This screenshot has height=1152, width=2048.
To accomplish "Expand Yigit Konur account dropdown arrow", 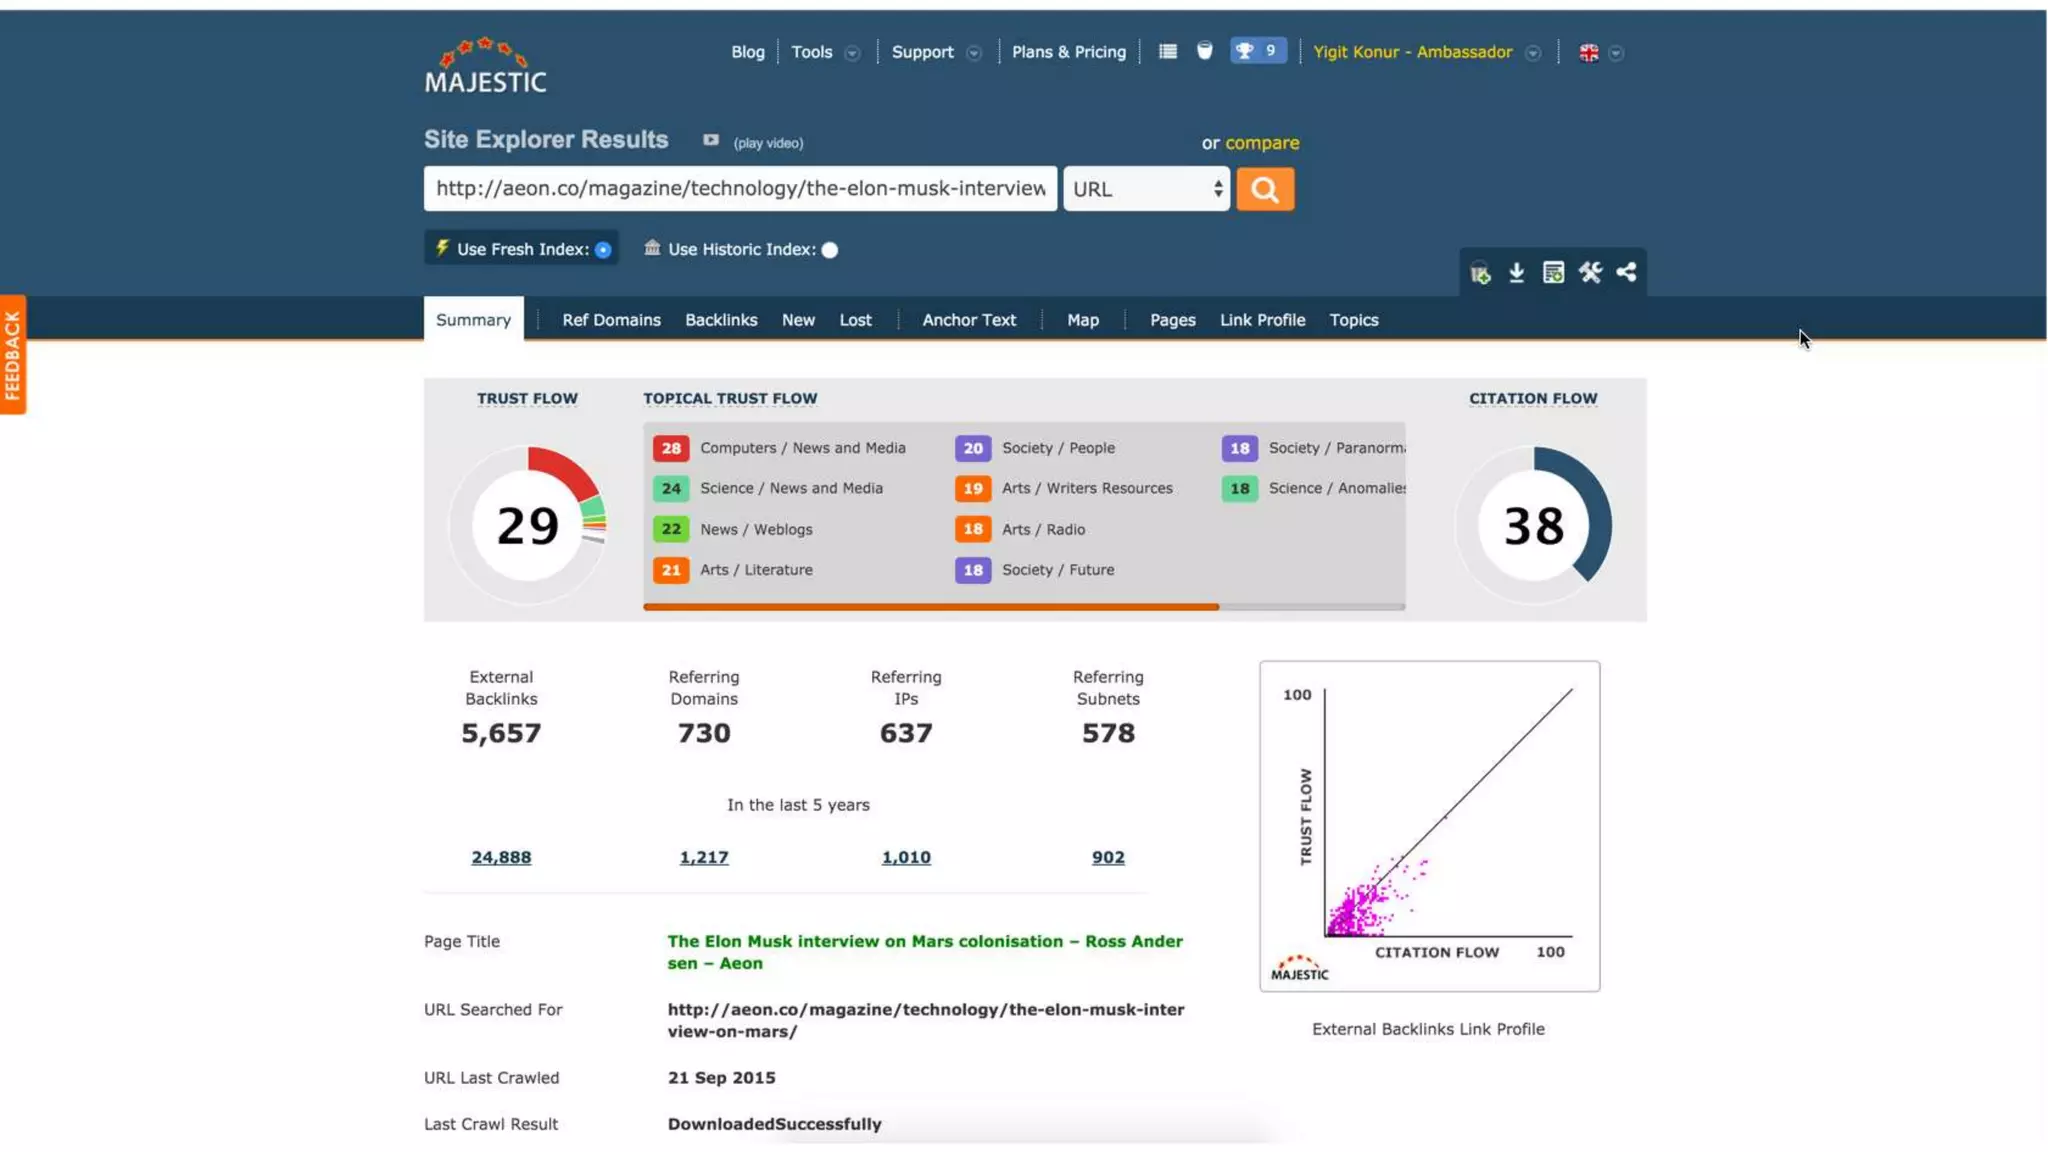I will (1532, 53).
